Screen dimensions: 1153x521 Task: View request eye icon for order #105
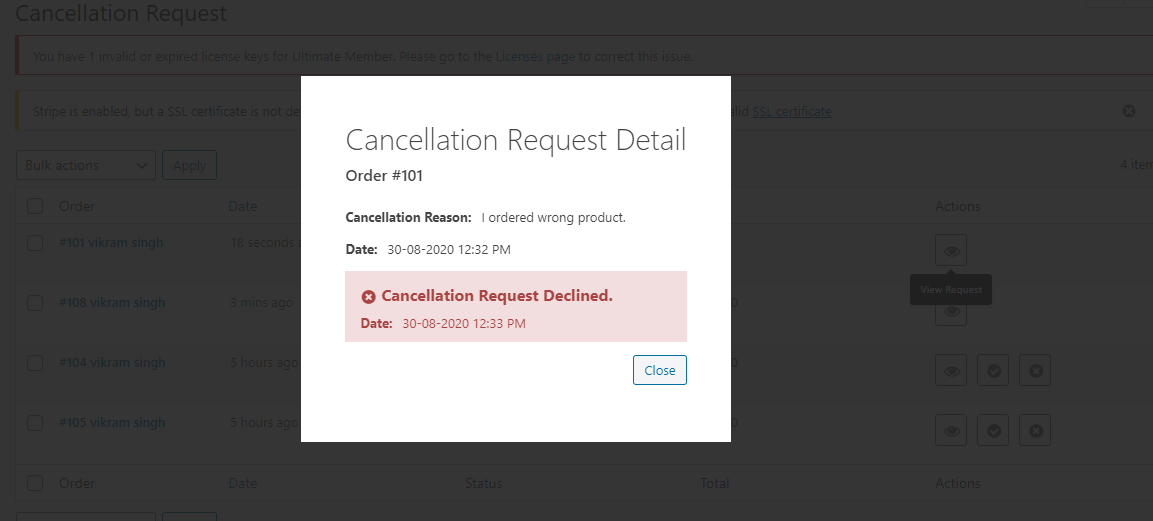click(x=951, y=430)
